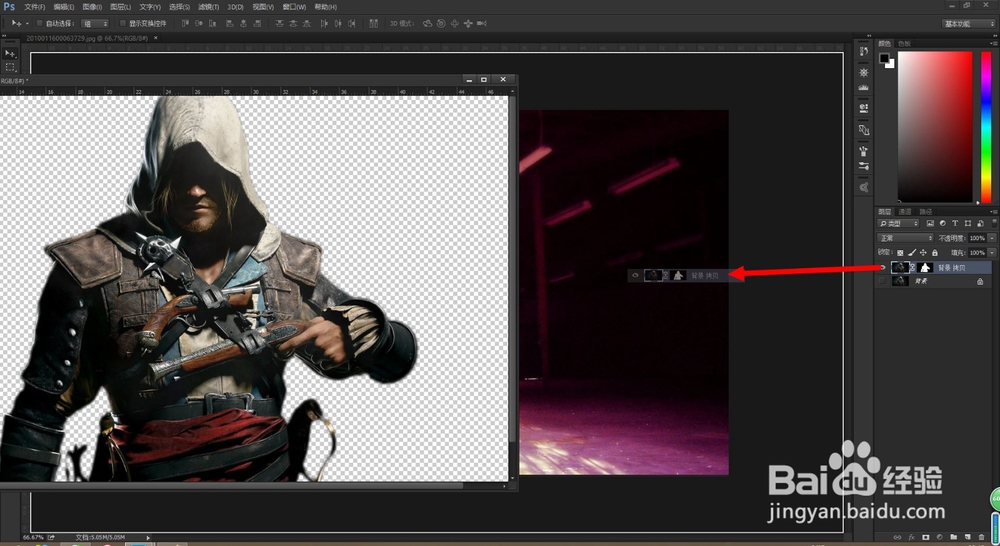This screenshot has width=1000, height=546.
Task: Enable the 显示变换控件 checkbox
Action: pyautogui.click(x=122, y=23)
